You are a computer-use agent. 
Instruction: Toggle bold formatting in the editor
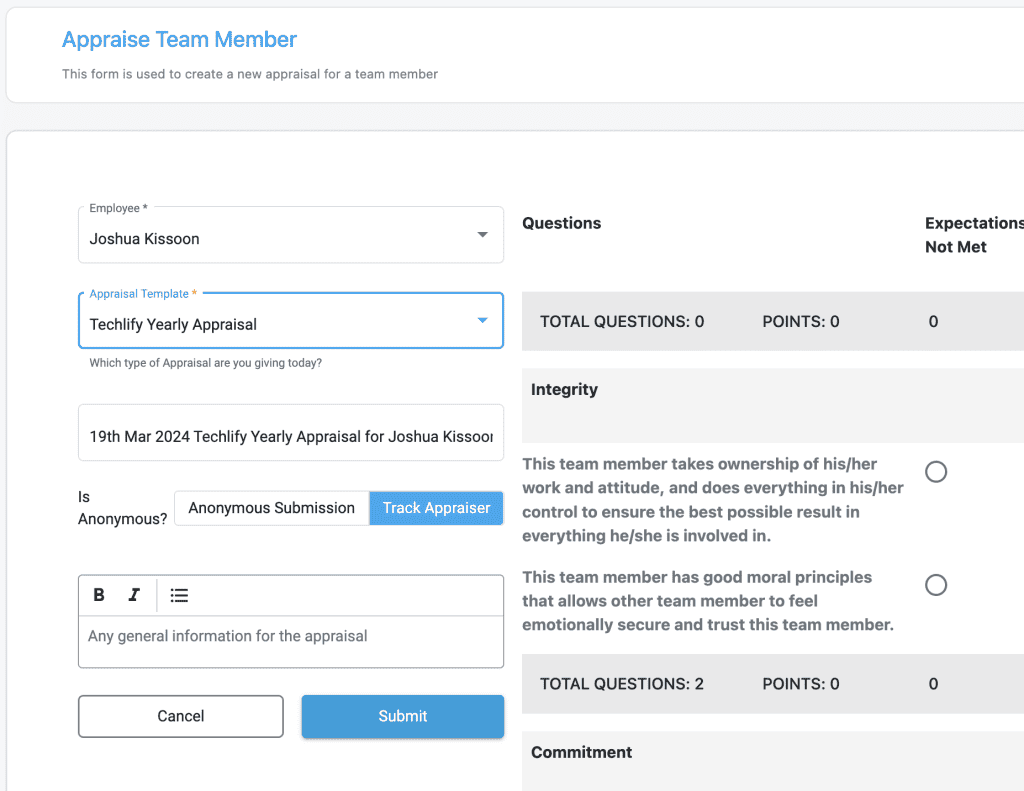pyautogui.click(x=99, y=595)
